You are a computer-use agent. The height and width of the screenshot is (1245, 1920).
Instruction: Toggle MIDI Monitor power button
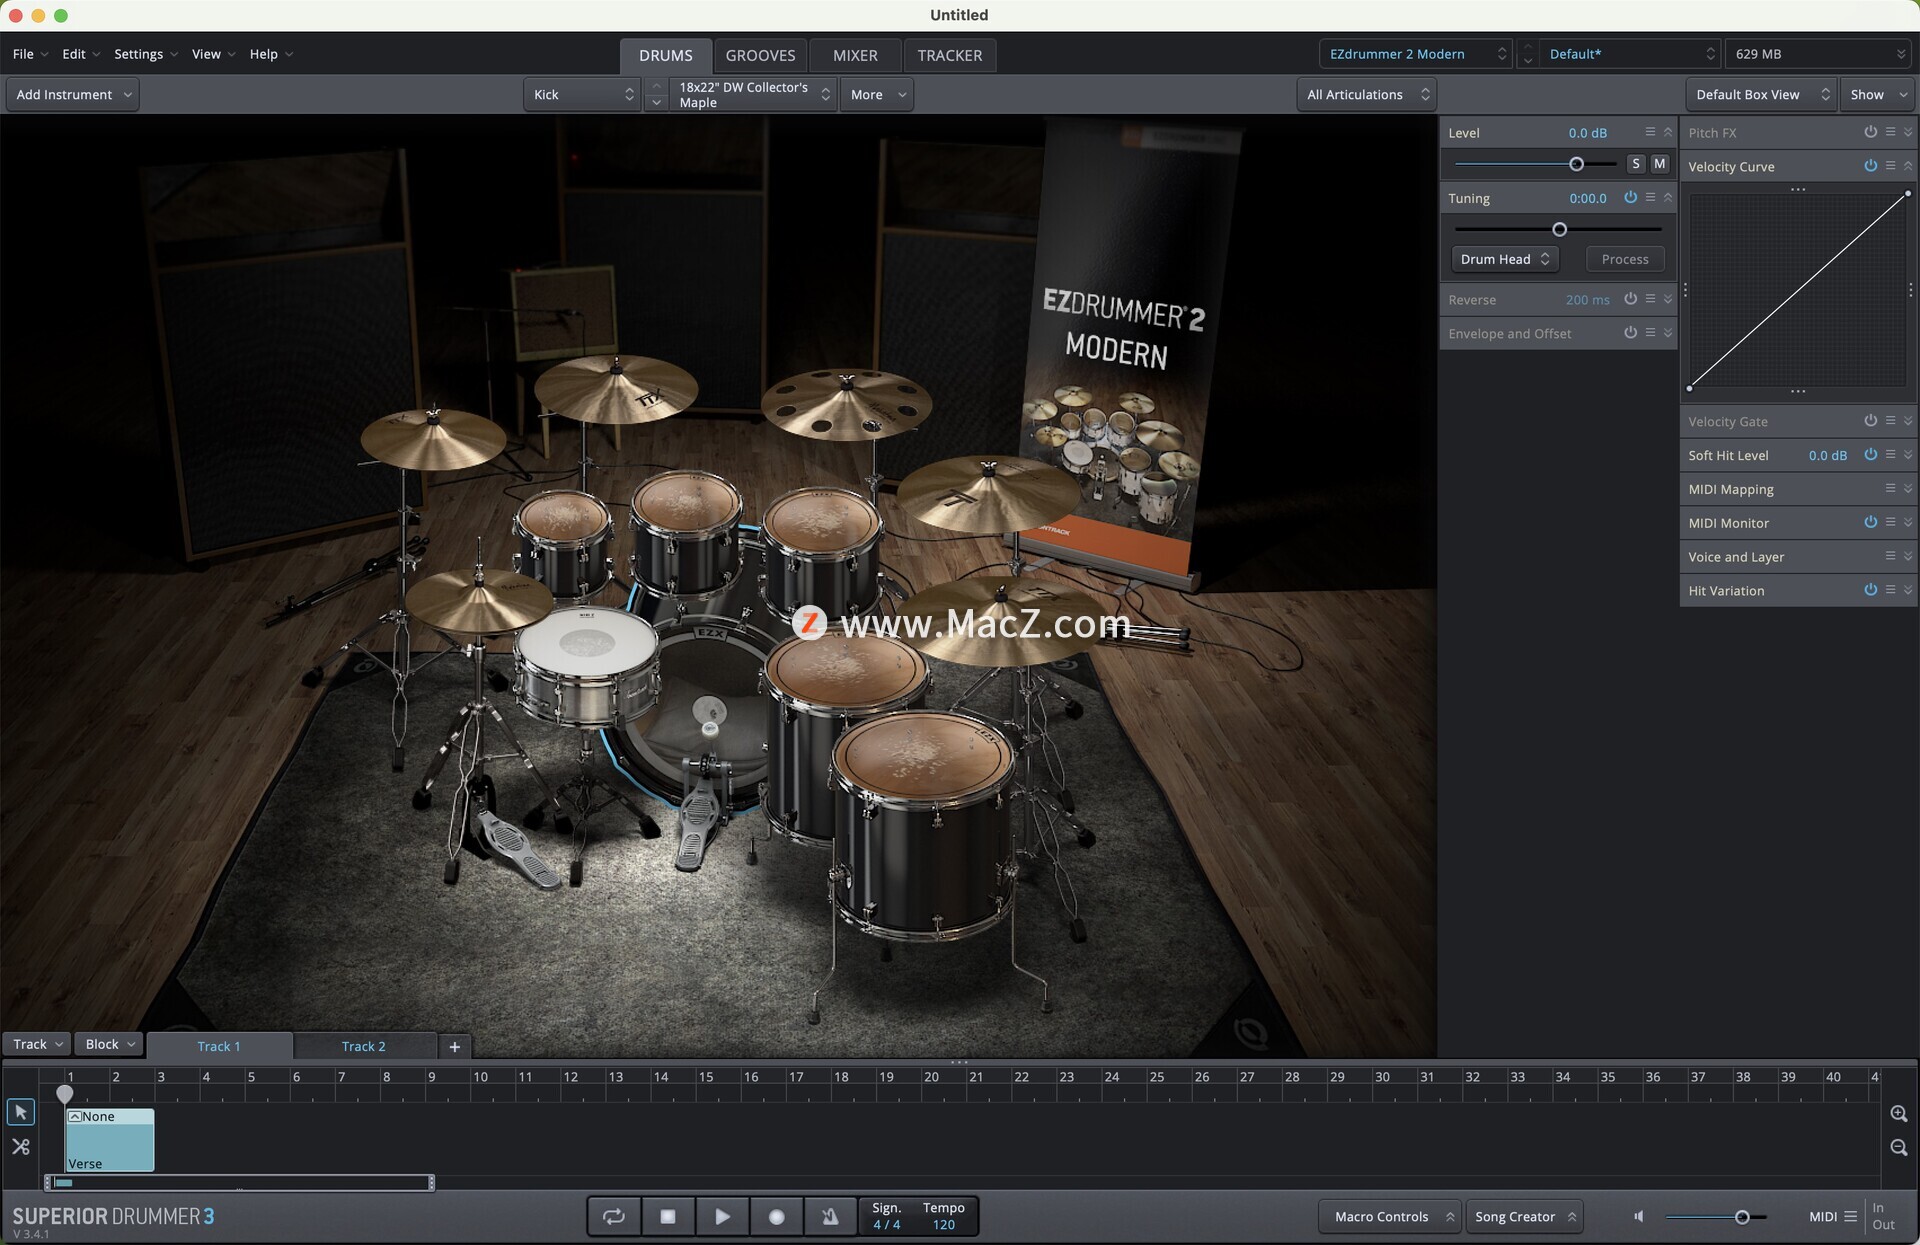1870,522
